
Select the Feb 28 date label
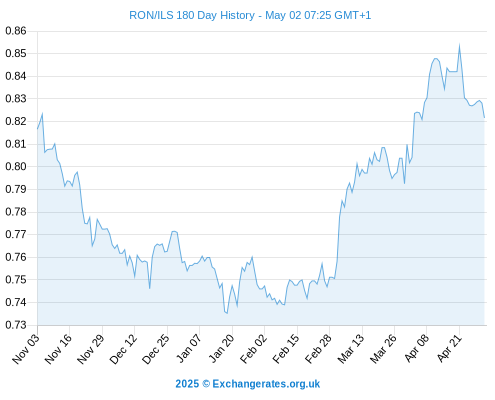pos(318,349)
